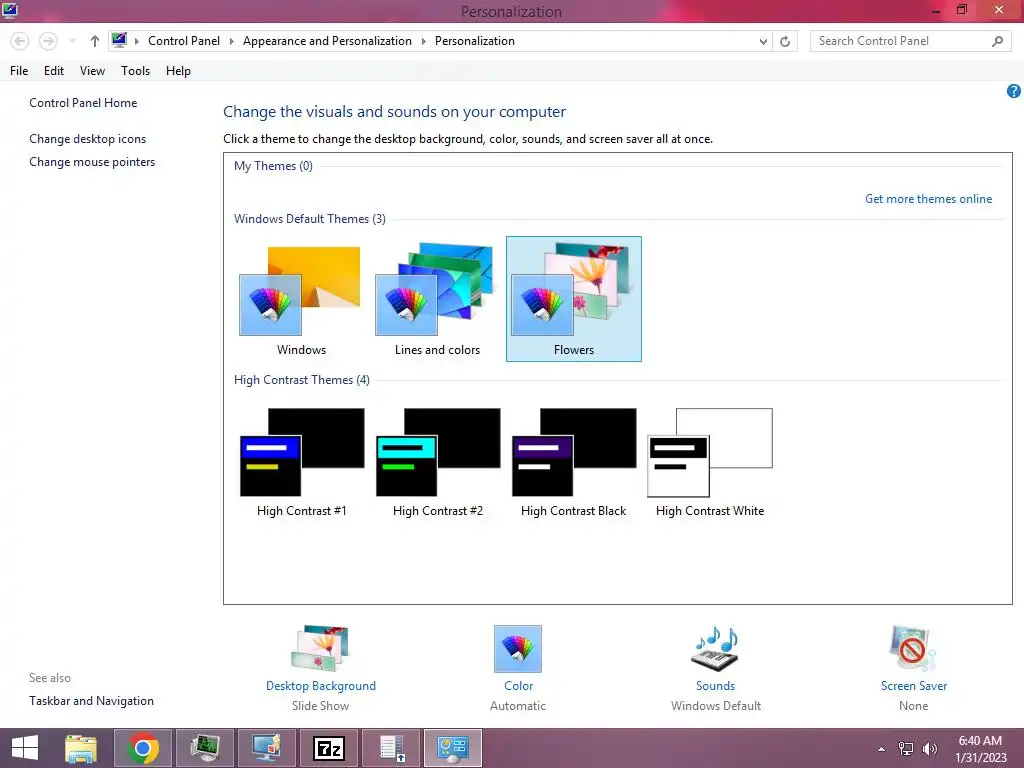This screenshot has height=768, width=1024.
Task: Refresh the Personalization page
Action: [x=785, y=41]
